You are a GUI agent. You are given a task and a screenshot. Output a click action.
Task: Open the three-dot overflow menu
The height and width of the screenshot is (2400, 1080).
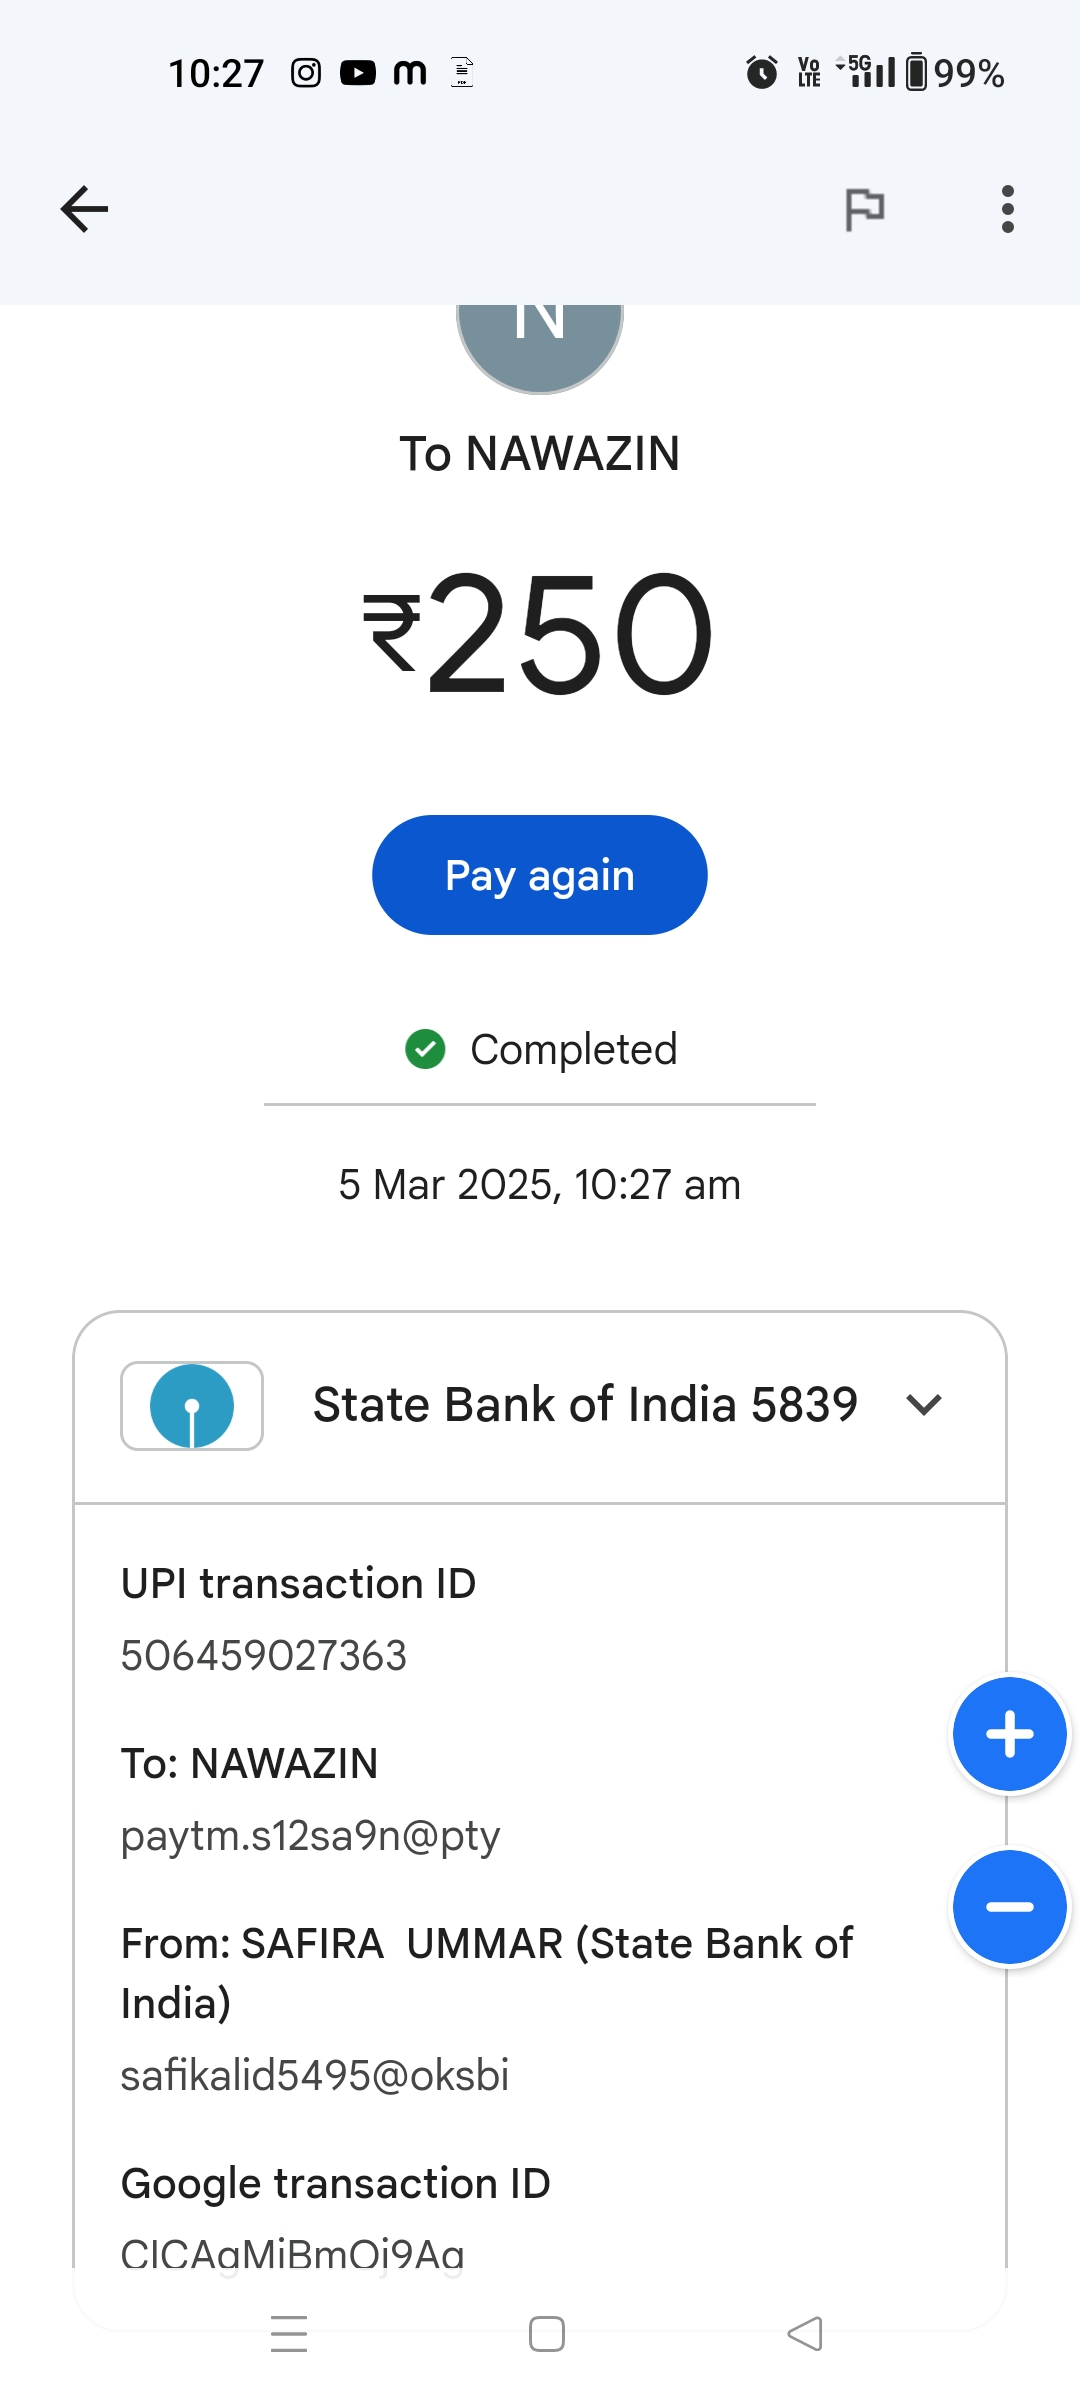tap(1007, 209)
